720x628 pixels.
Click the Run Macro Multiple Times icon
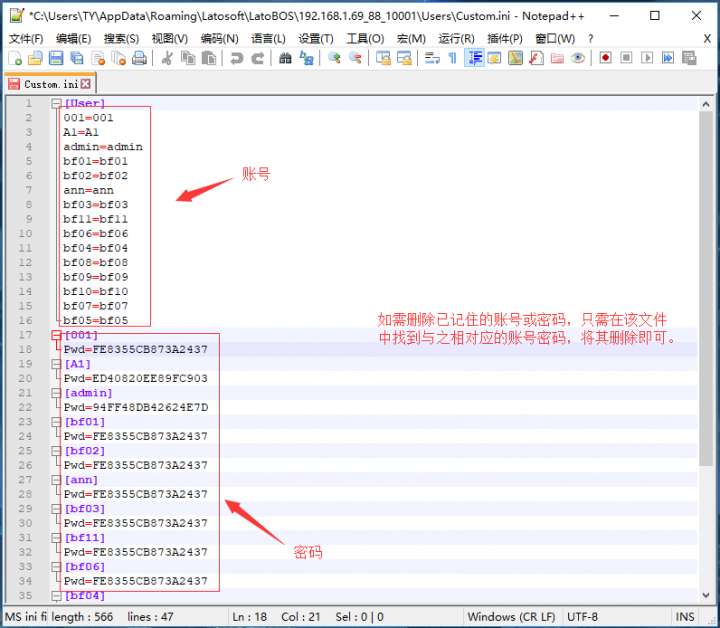coord(668,58)
